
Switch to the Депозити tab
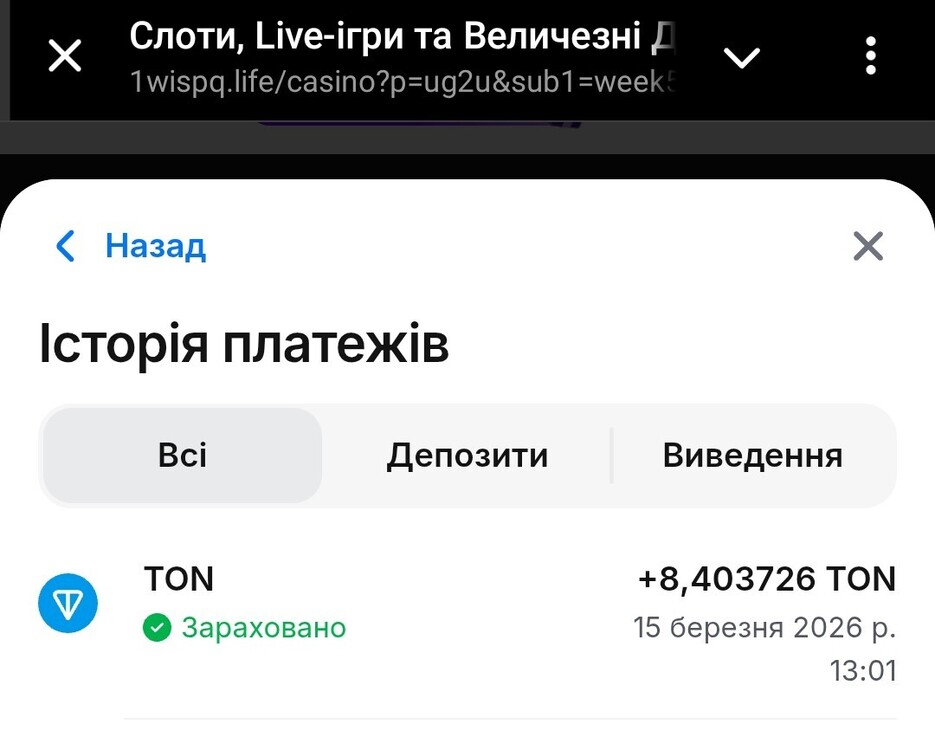(x=467, y=456)
